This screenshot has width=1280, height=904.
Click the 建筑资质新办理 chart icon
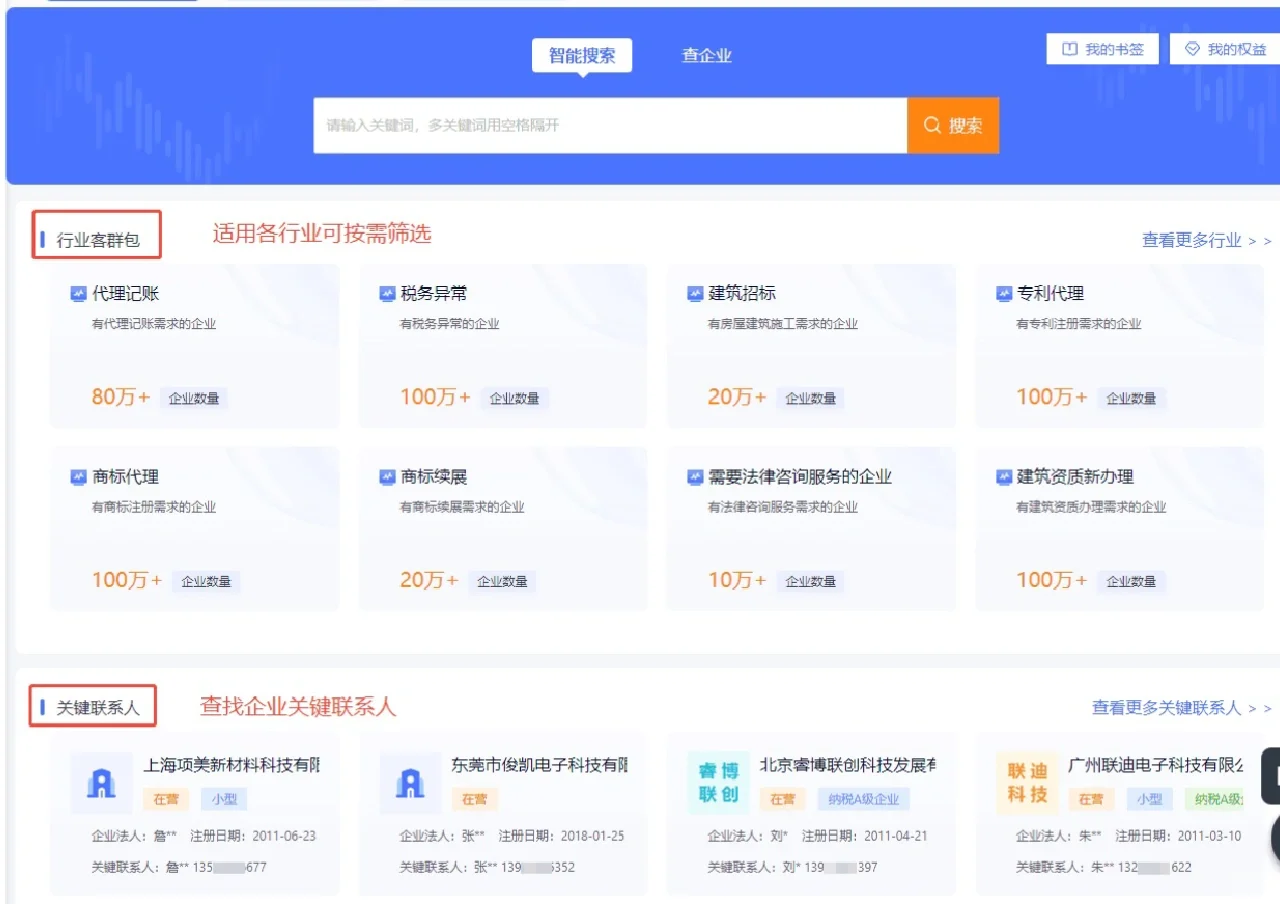(x=1003, y=477)
